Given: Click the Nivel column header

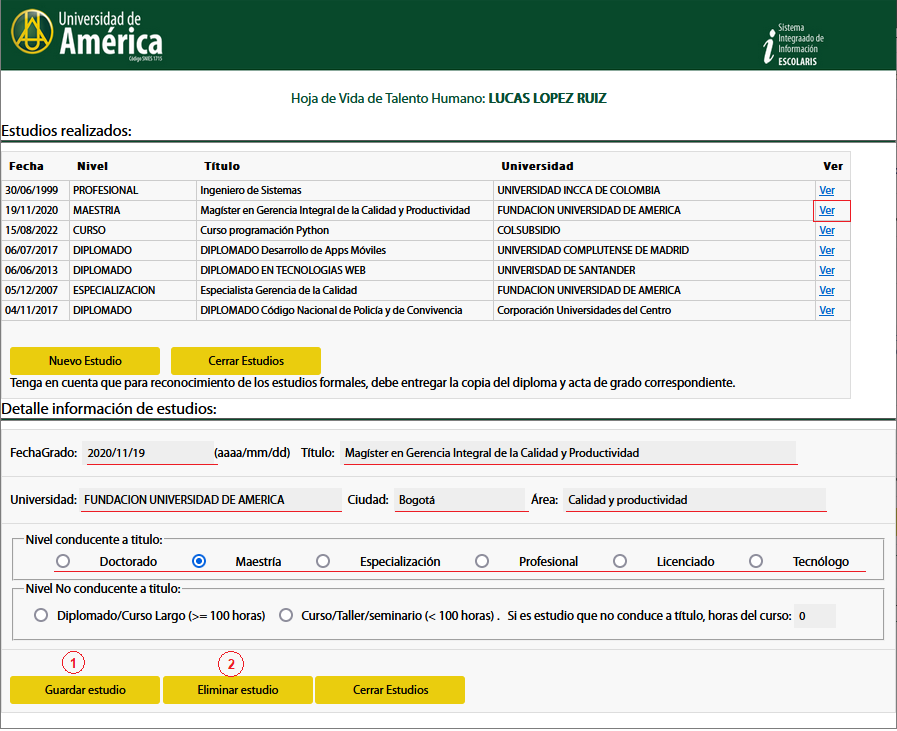Looking at the screenshot, I should click(93, 166).
